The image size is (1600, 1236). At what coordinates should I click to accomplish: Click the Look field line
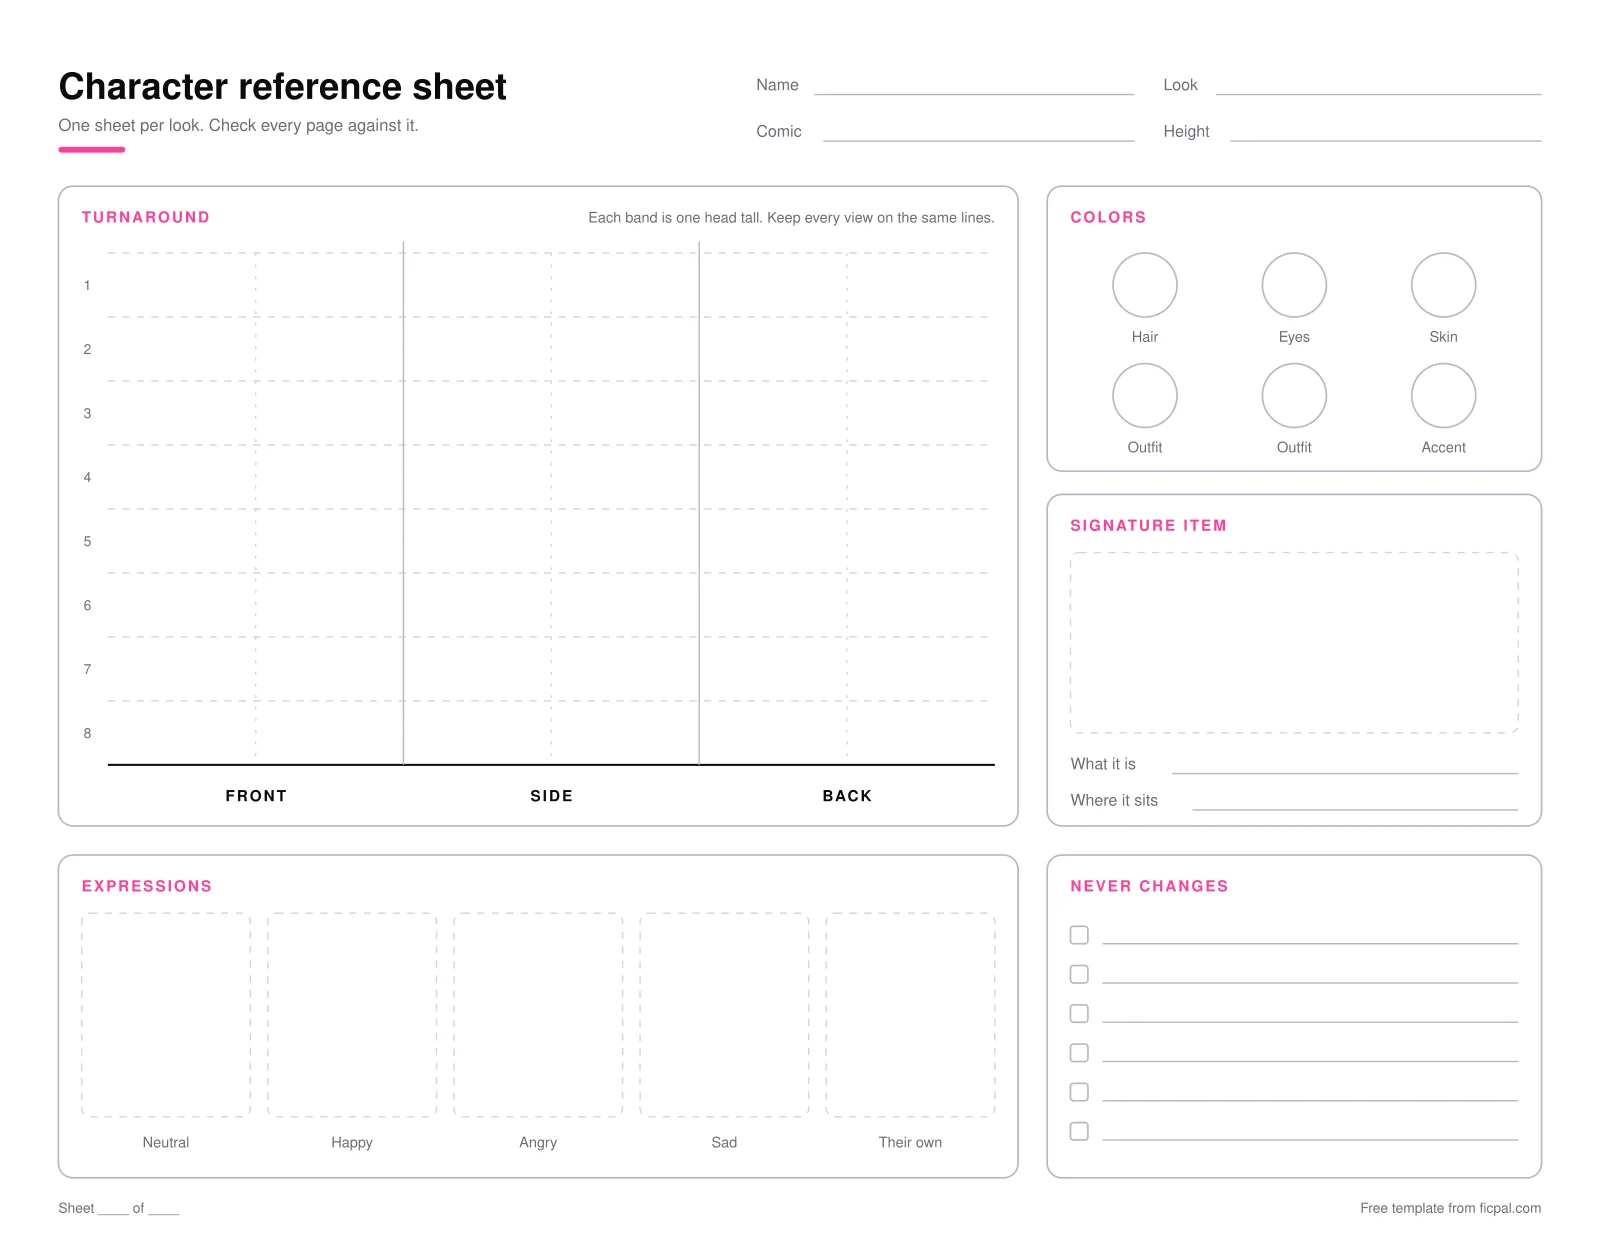pos(1378,93)
